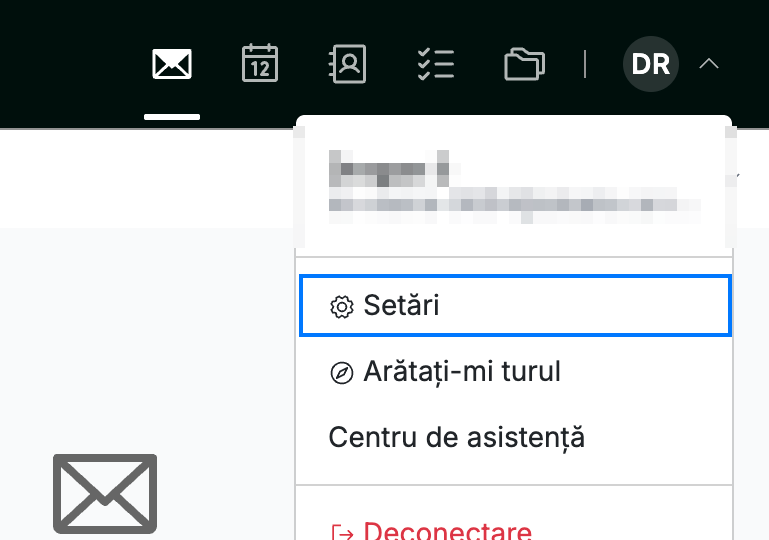769x540 pixels.
Task: Click the blurred account name in the menu
Action: (389, 169)
